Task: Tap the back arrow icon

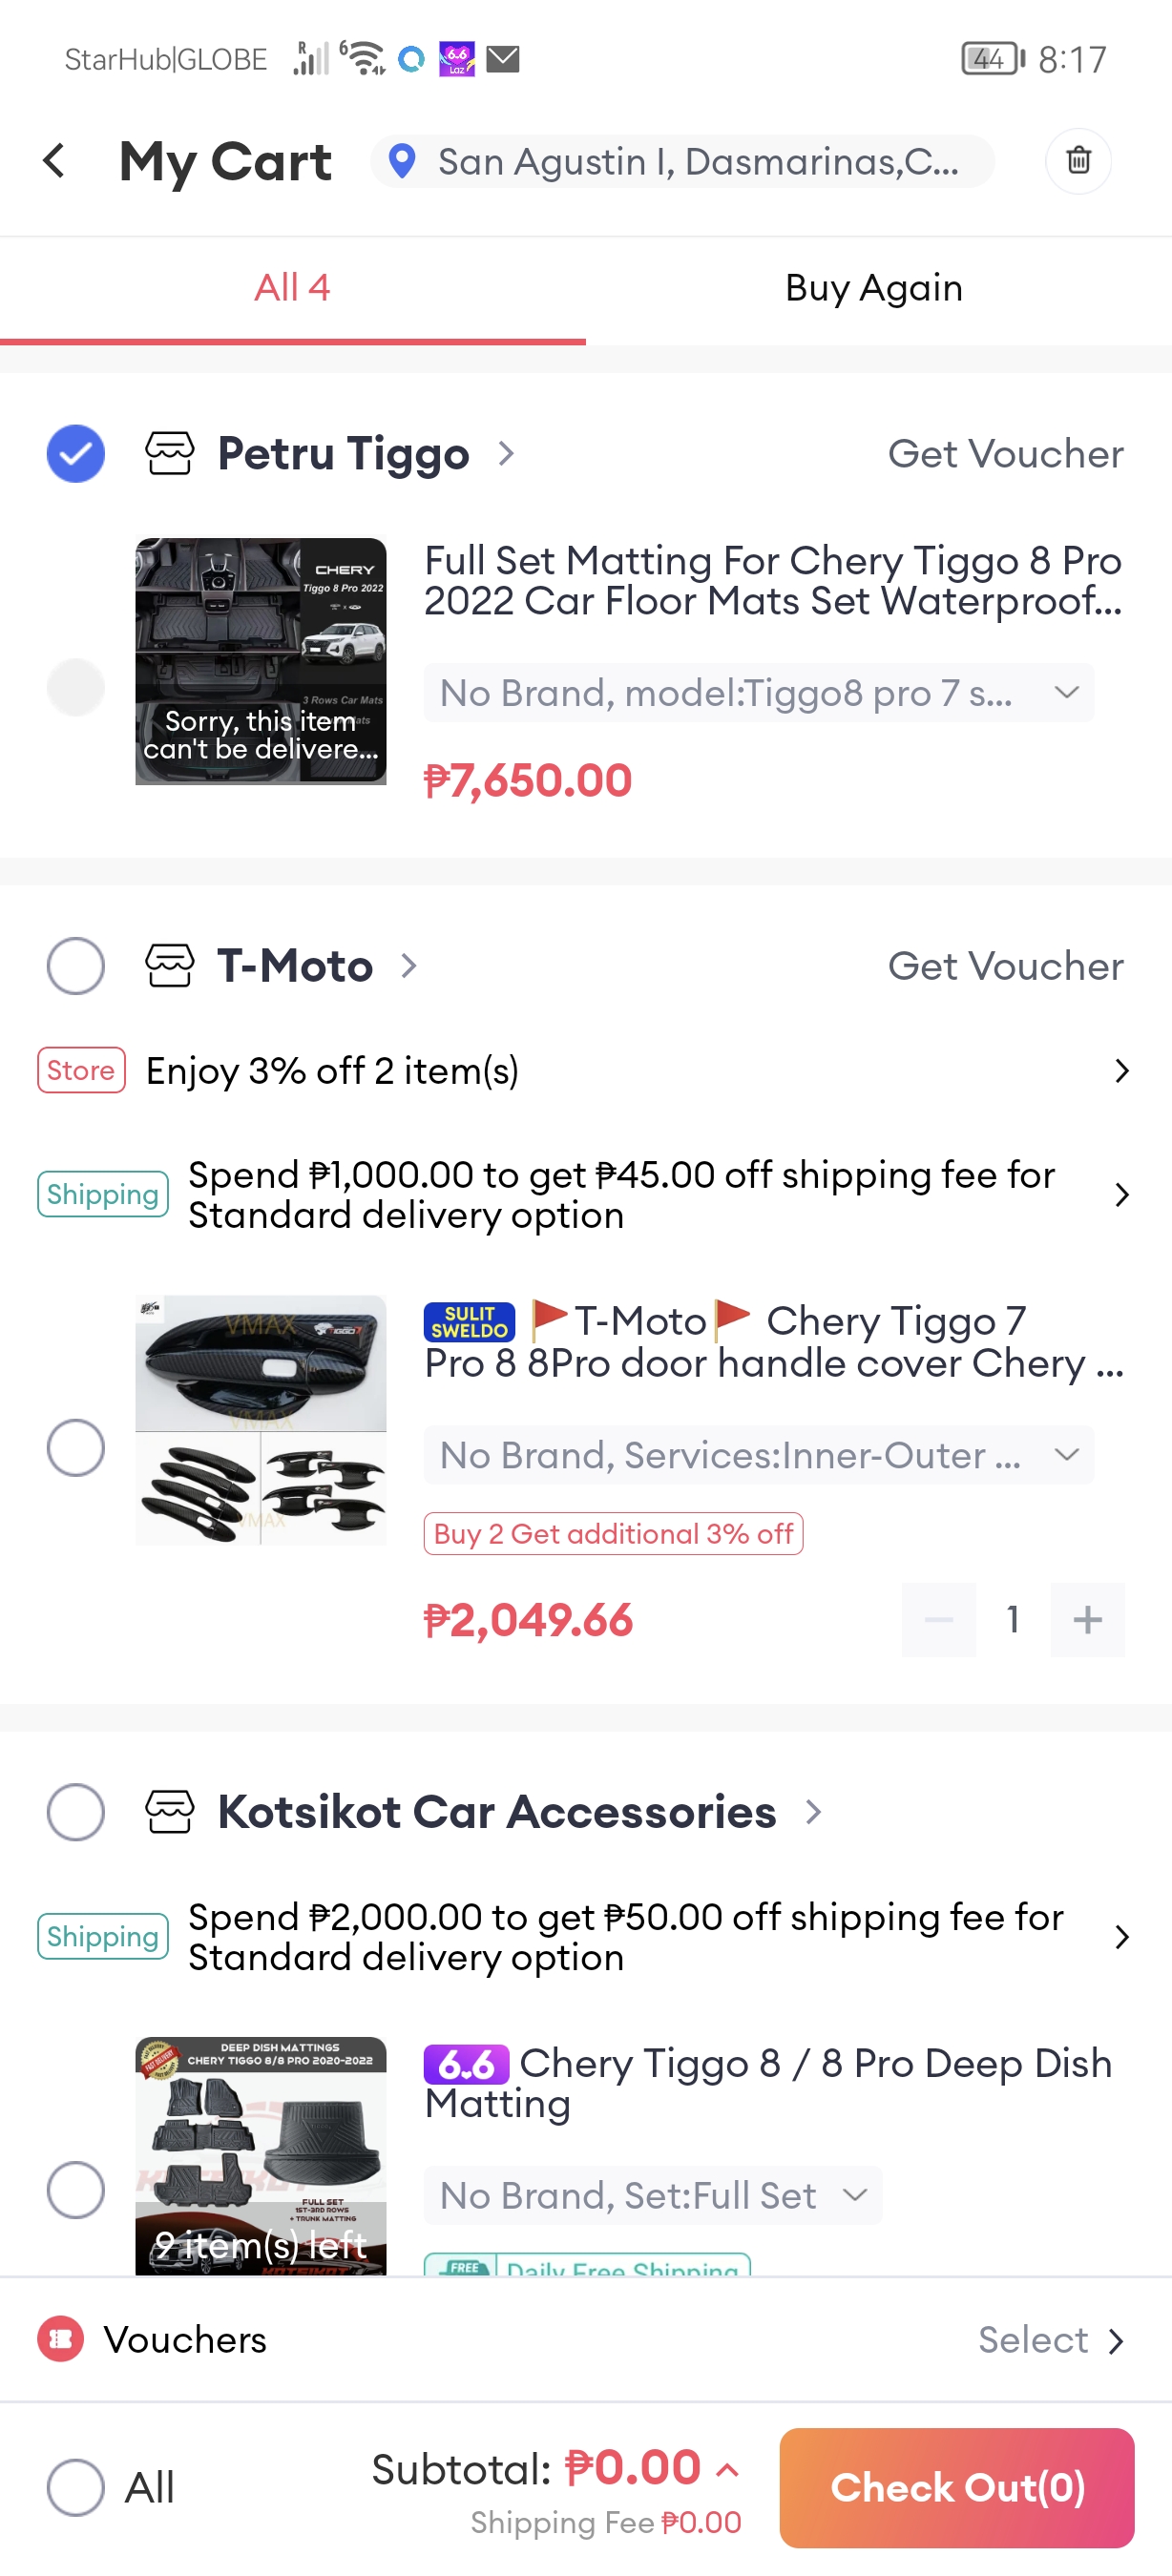Action: pos(55,161)
